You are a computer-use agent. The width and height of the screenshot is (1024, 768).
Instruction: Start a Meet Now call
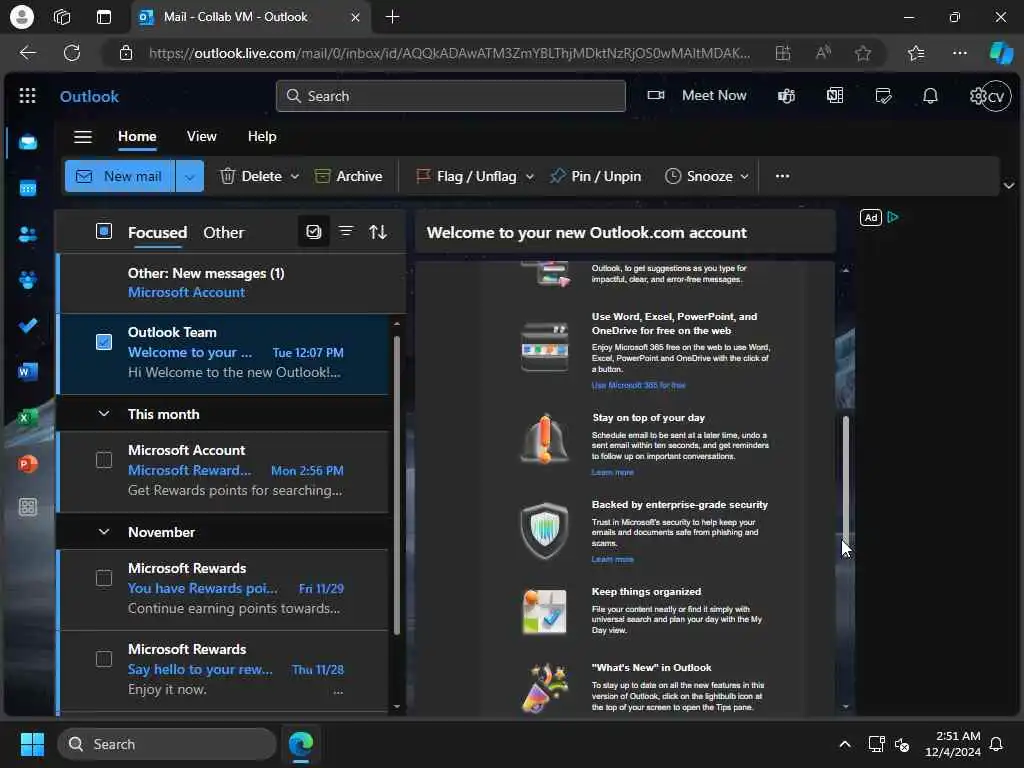697,96
